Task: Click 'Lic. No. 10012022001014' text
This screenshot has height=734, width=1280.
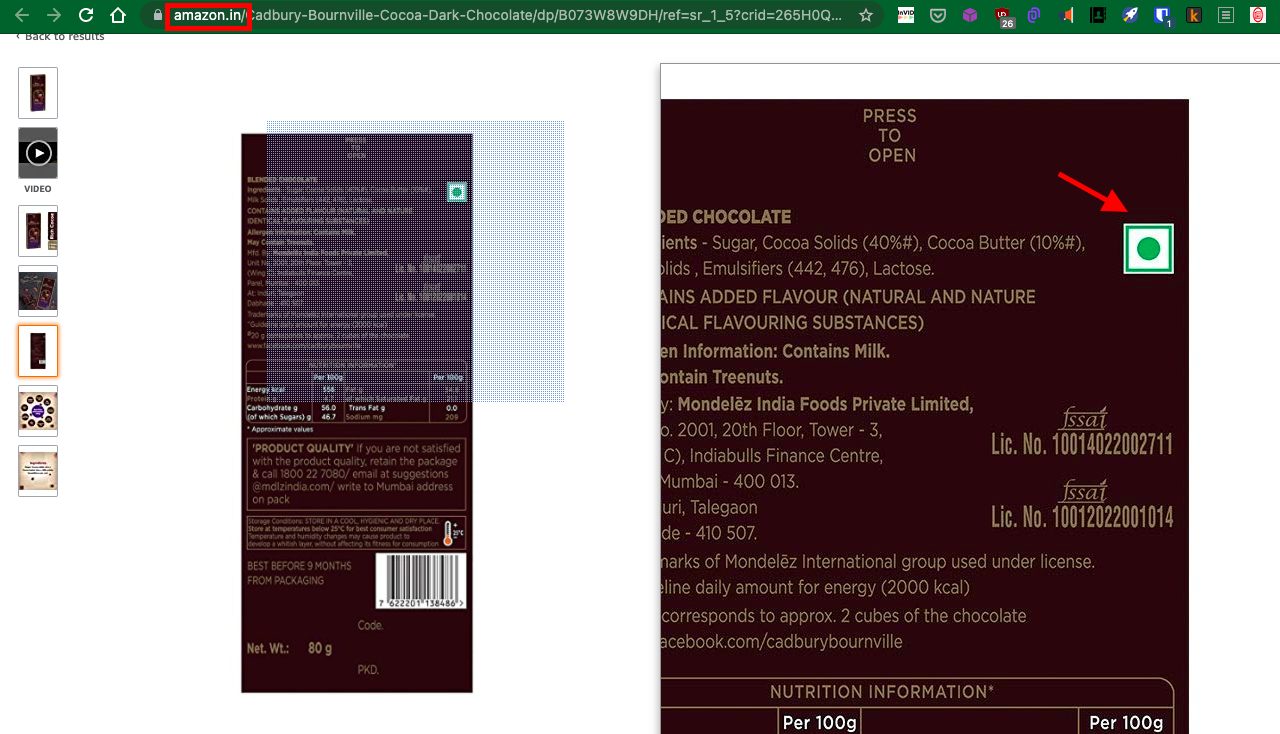Action: 1082,517
